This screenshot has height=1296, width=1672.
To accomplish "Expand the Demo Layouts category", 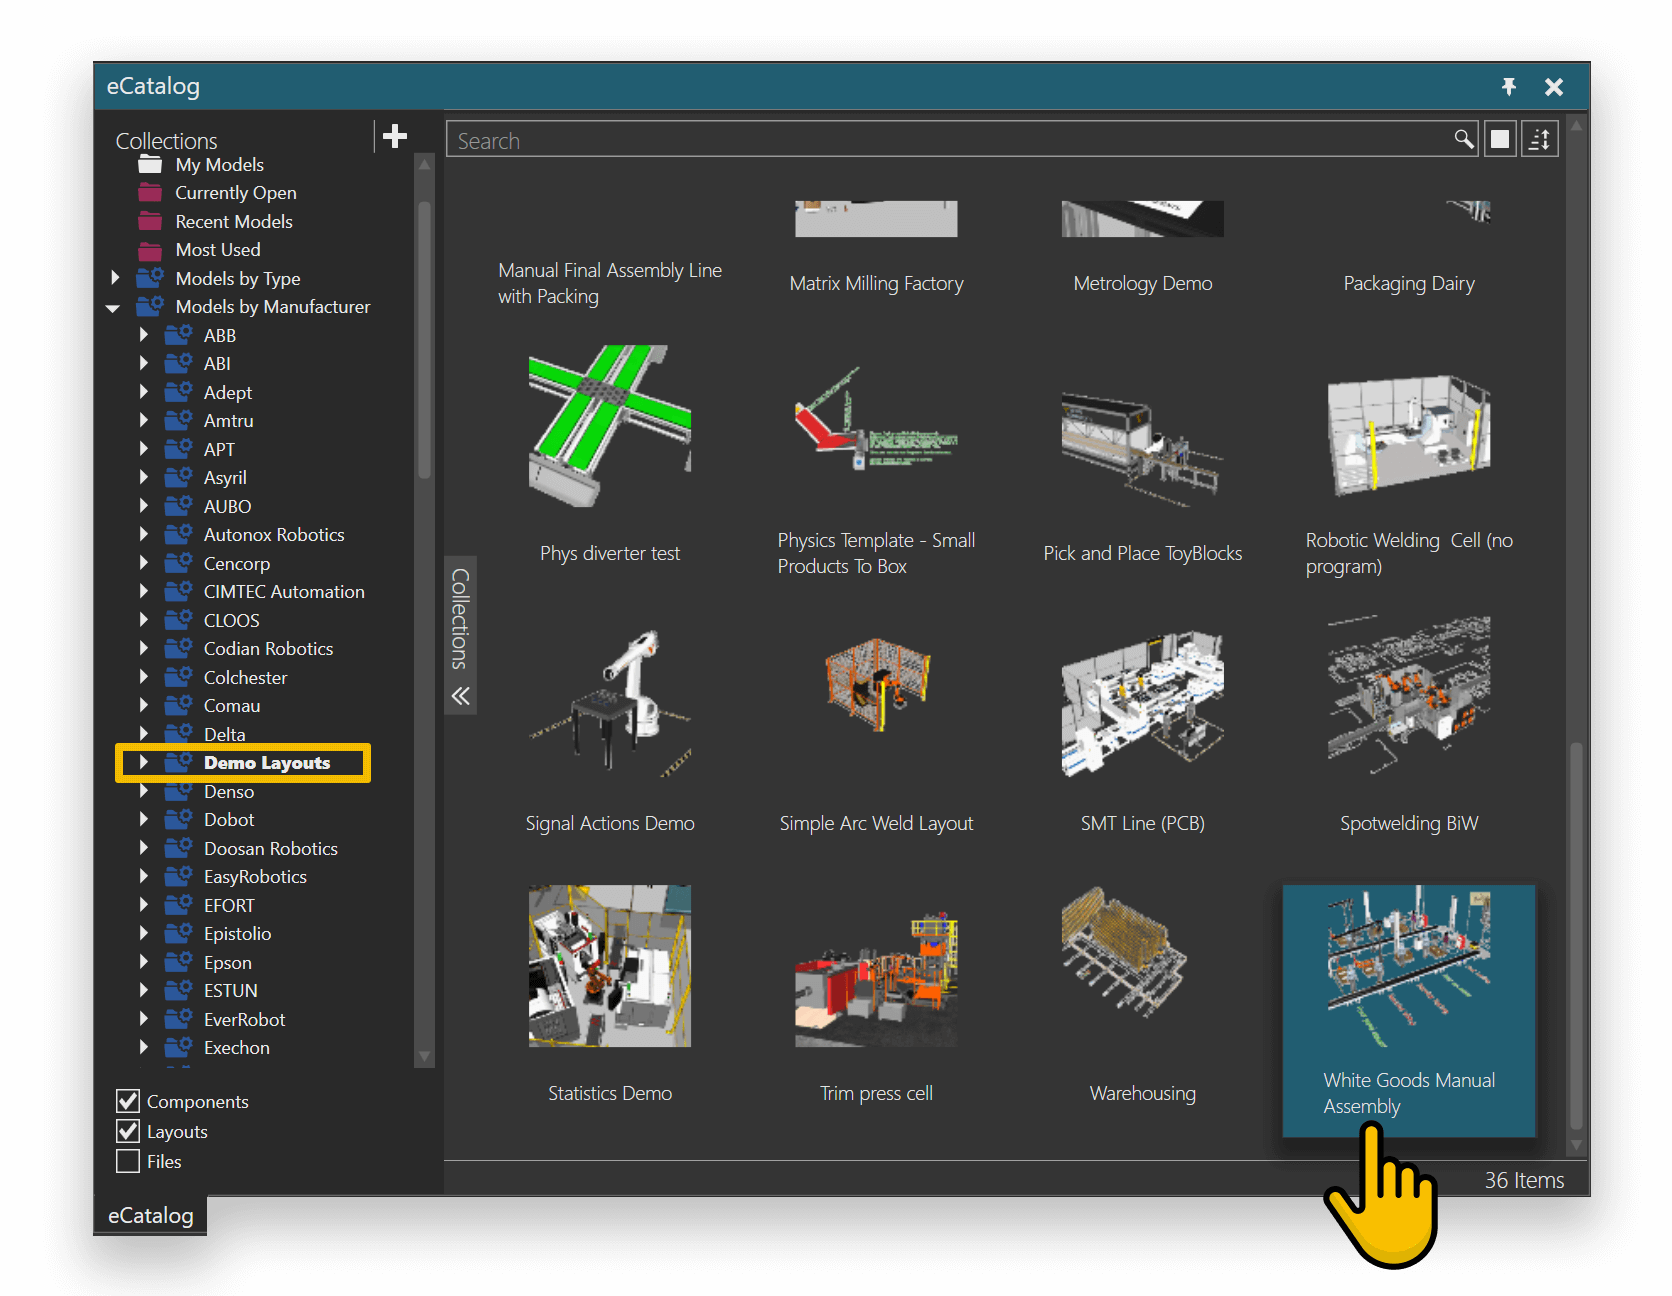I will (144, 762).
